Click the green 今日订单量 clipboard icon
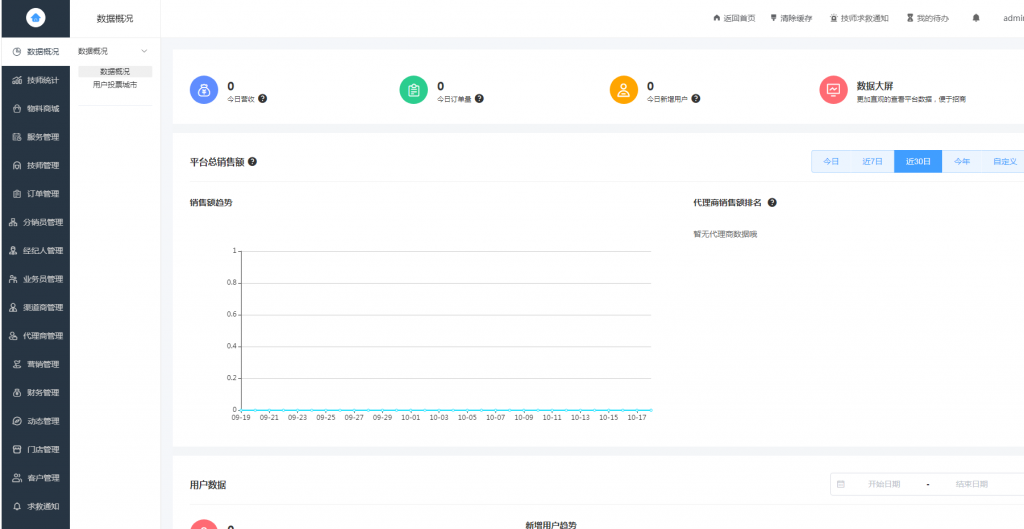The width and height of the screenshot is (1024, 529). point(414,90)
